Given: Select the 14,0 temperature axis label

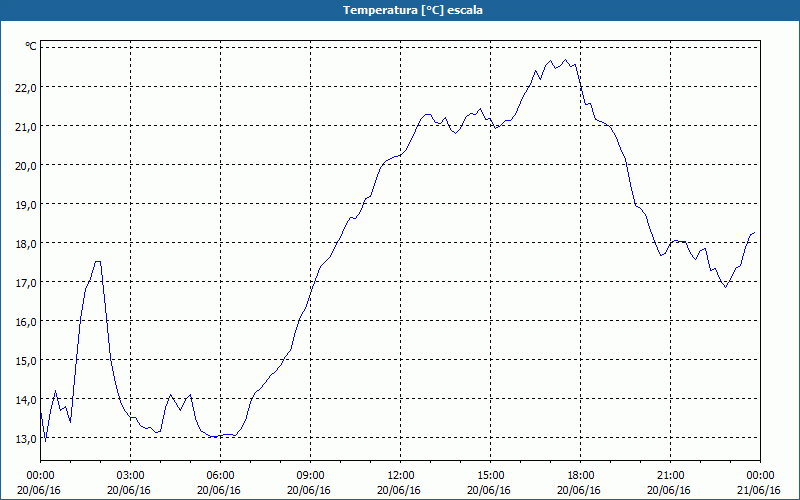Looking at the screenshot, I should click(x=26, y=399).
